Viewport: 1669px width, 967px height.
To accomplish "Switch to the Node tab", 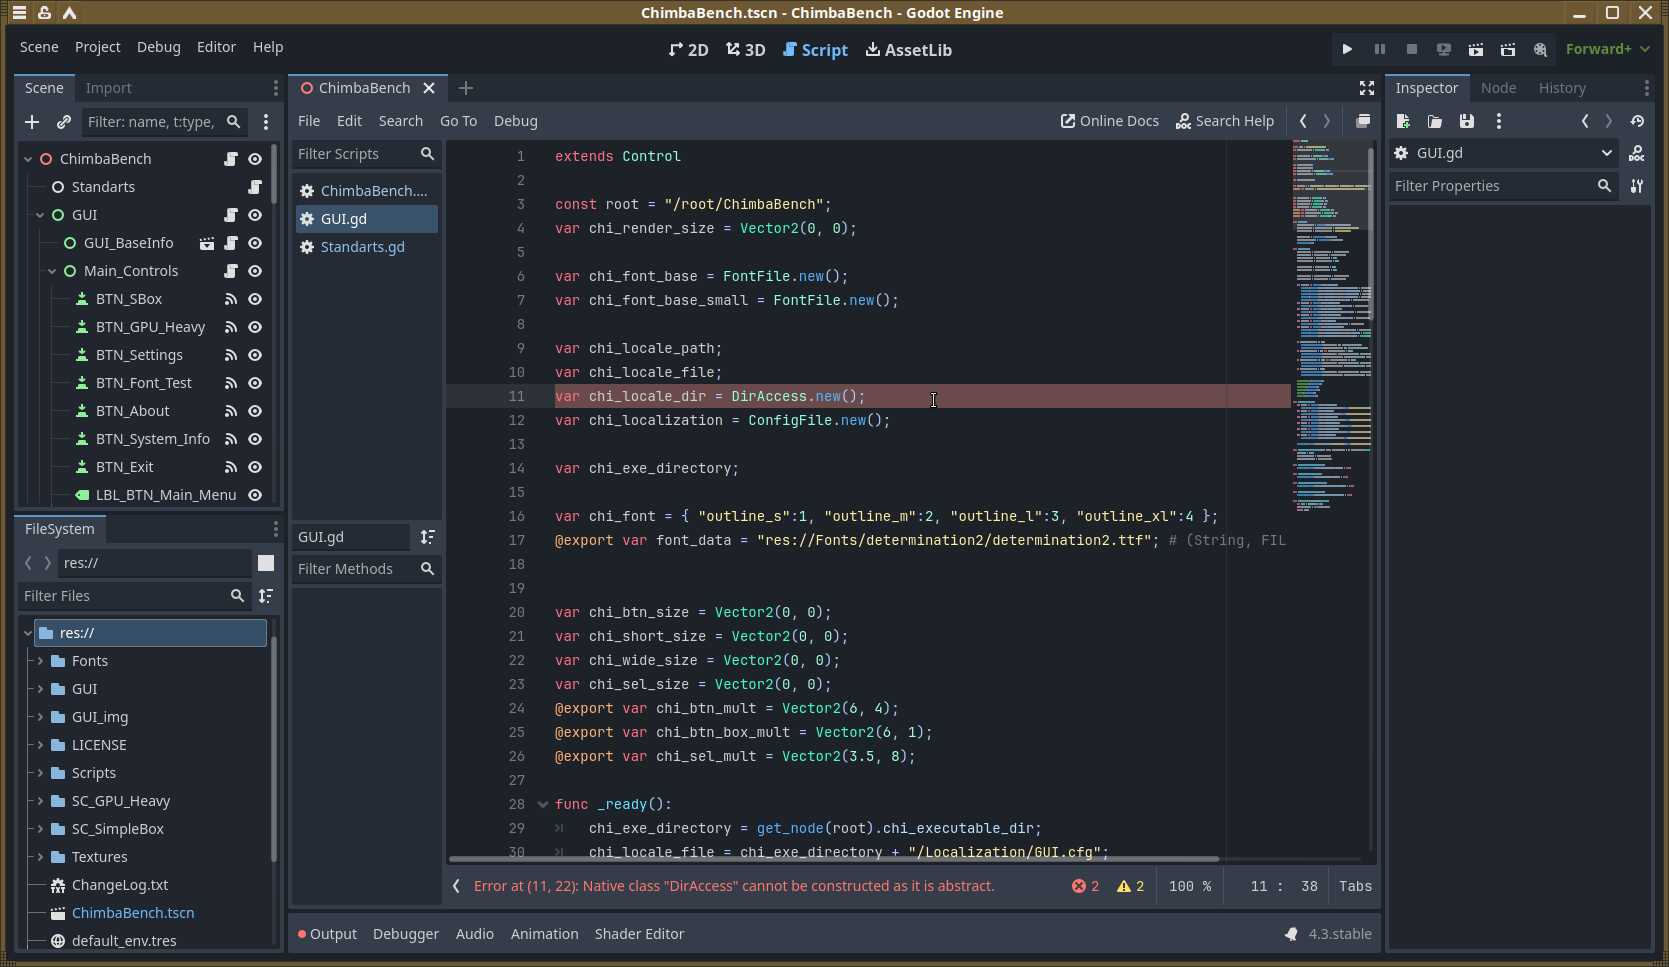I will 1497,88.
